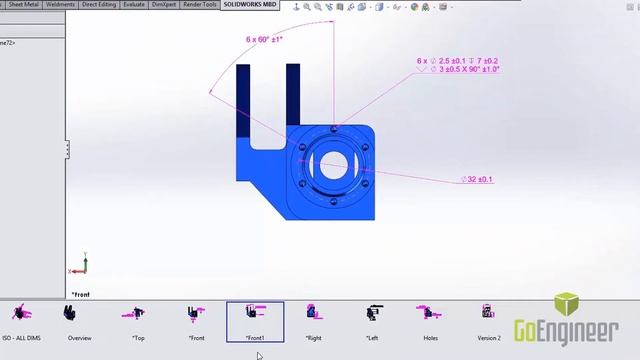Switch to the DimXpert tab
Image resolution: width=640 pixels, height=360 pixels.
coord(164,4)
